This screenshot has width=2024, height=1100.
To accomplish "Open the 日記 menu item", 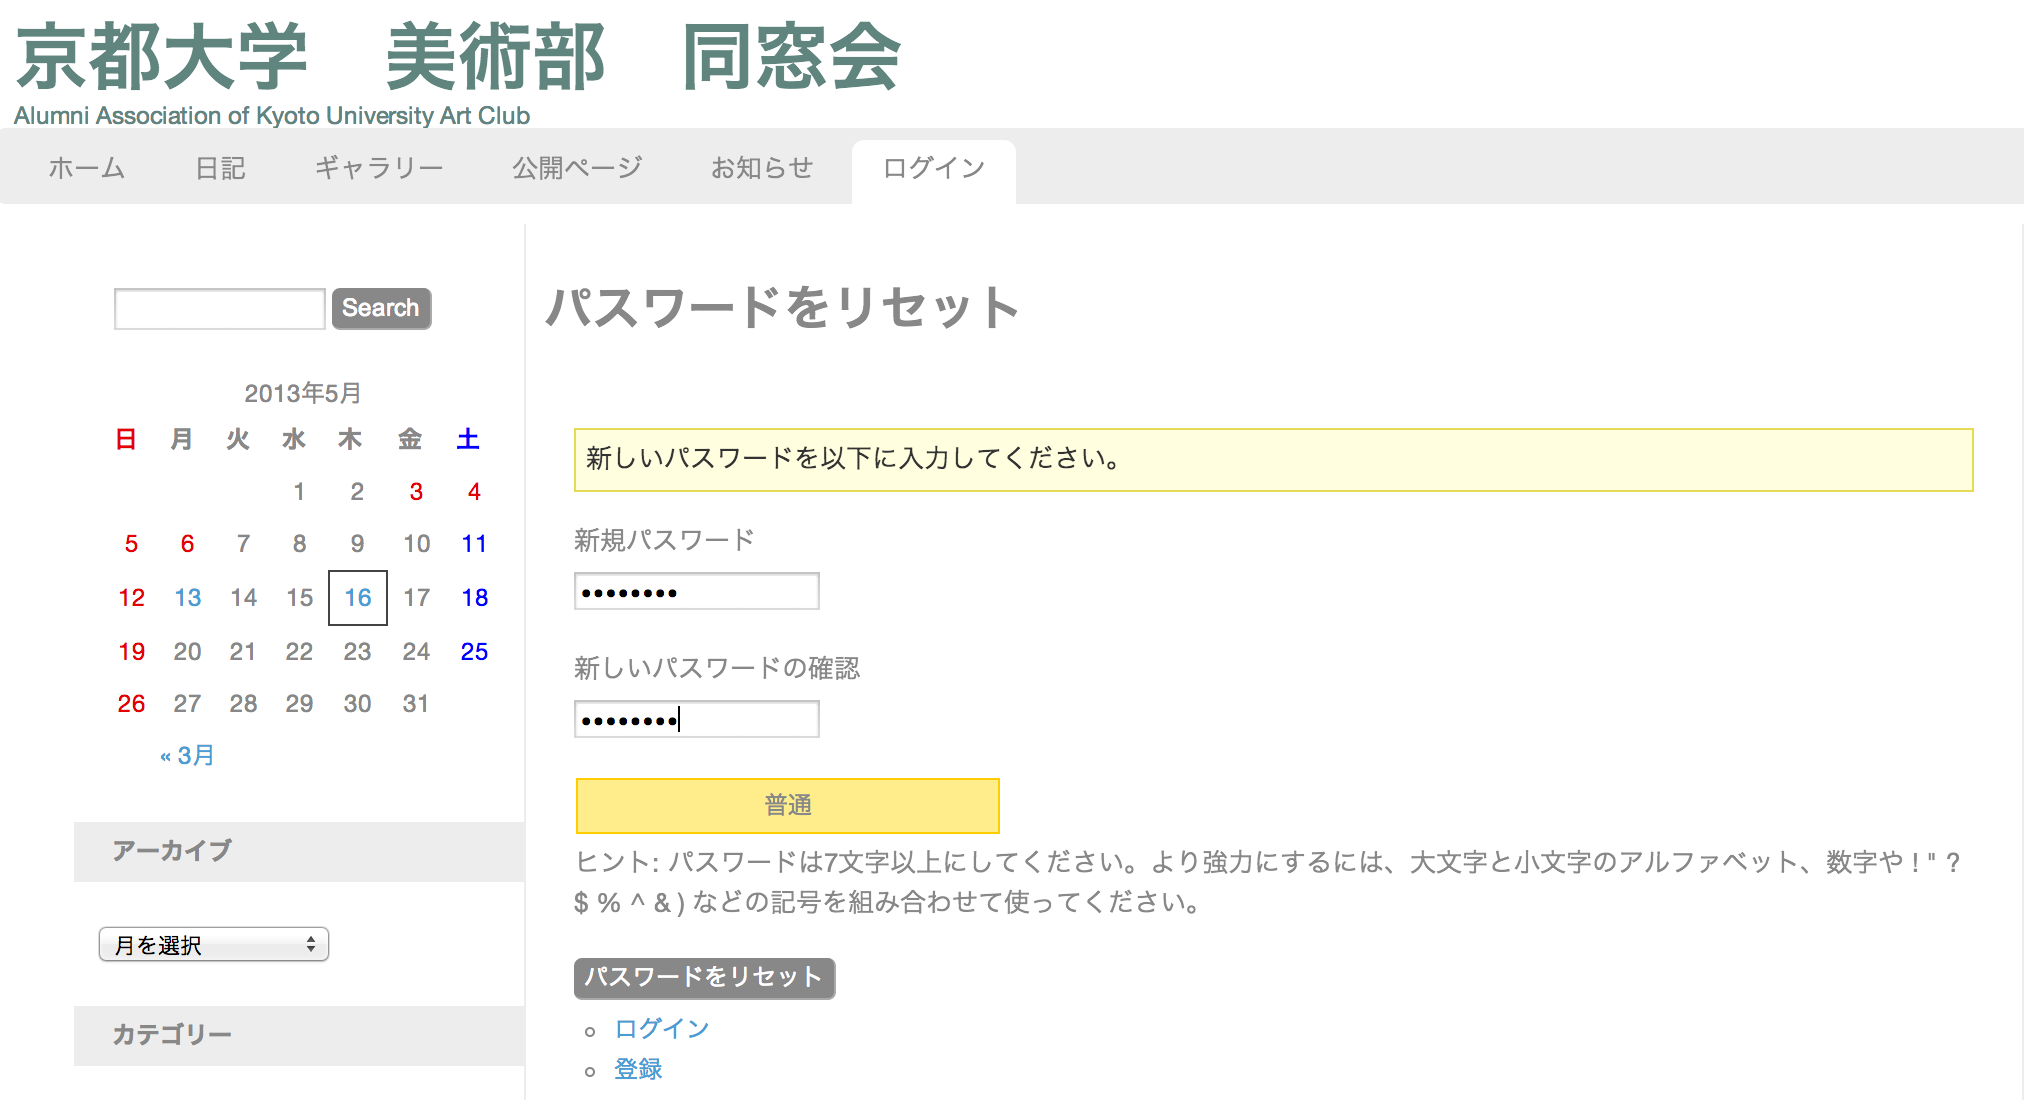I will click(x=220, y=168).
